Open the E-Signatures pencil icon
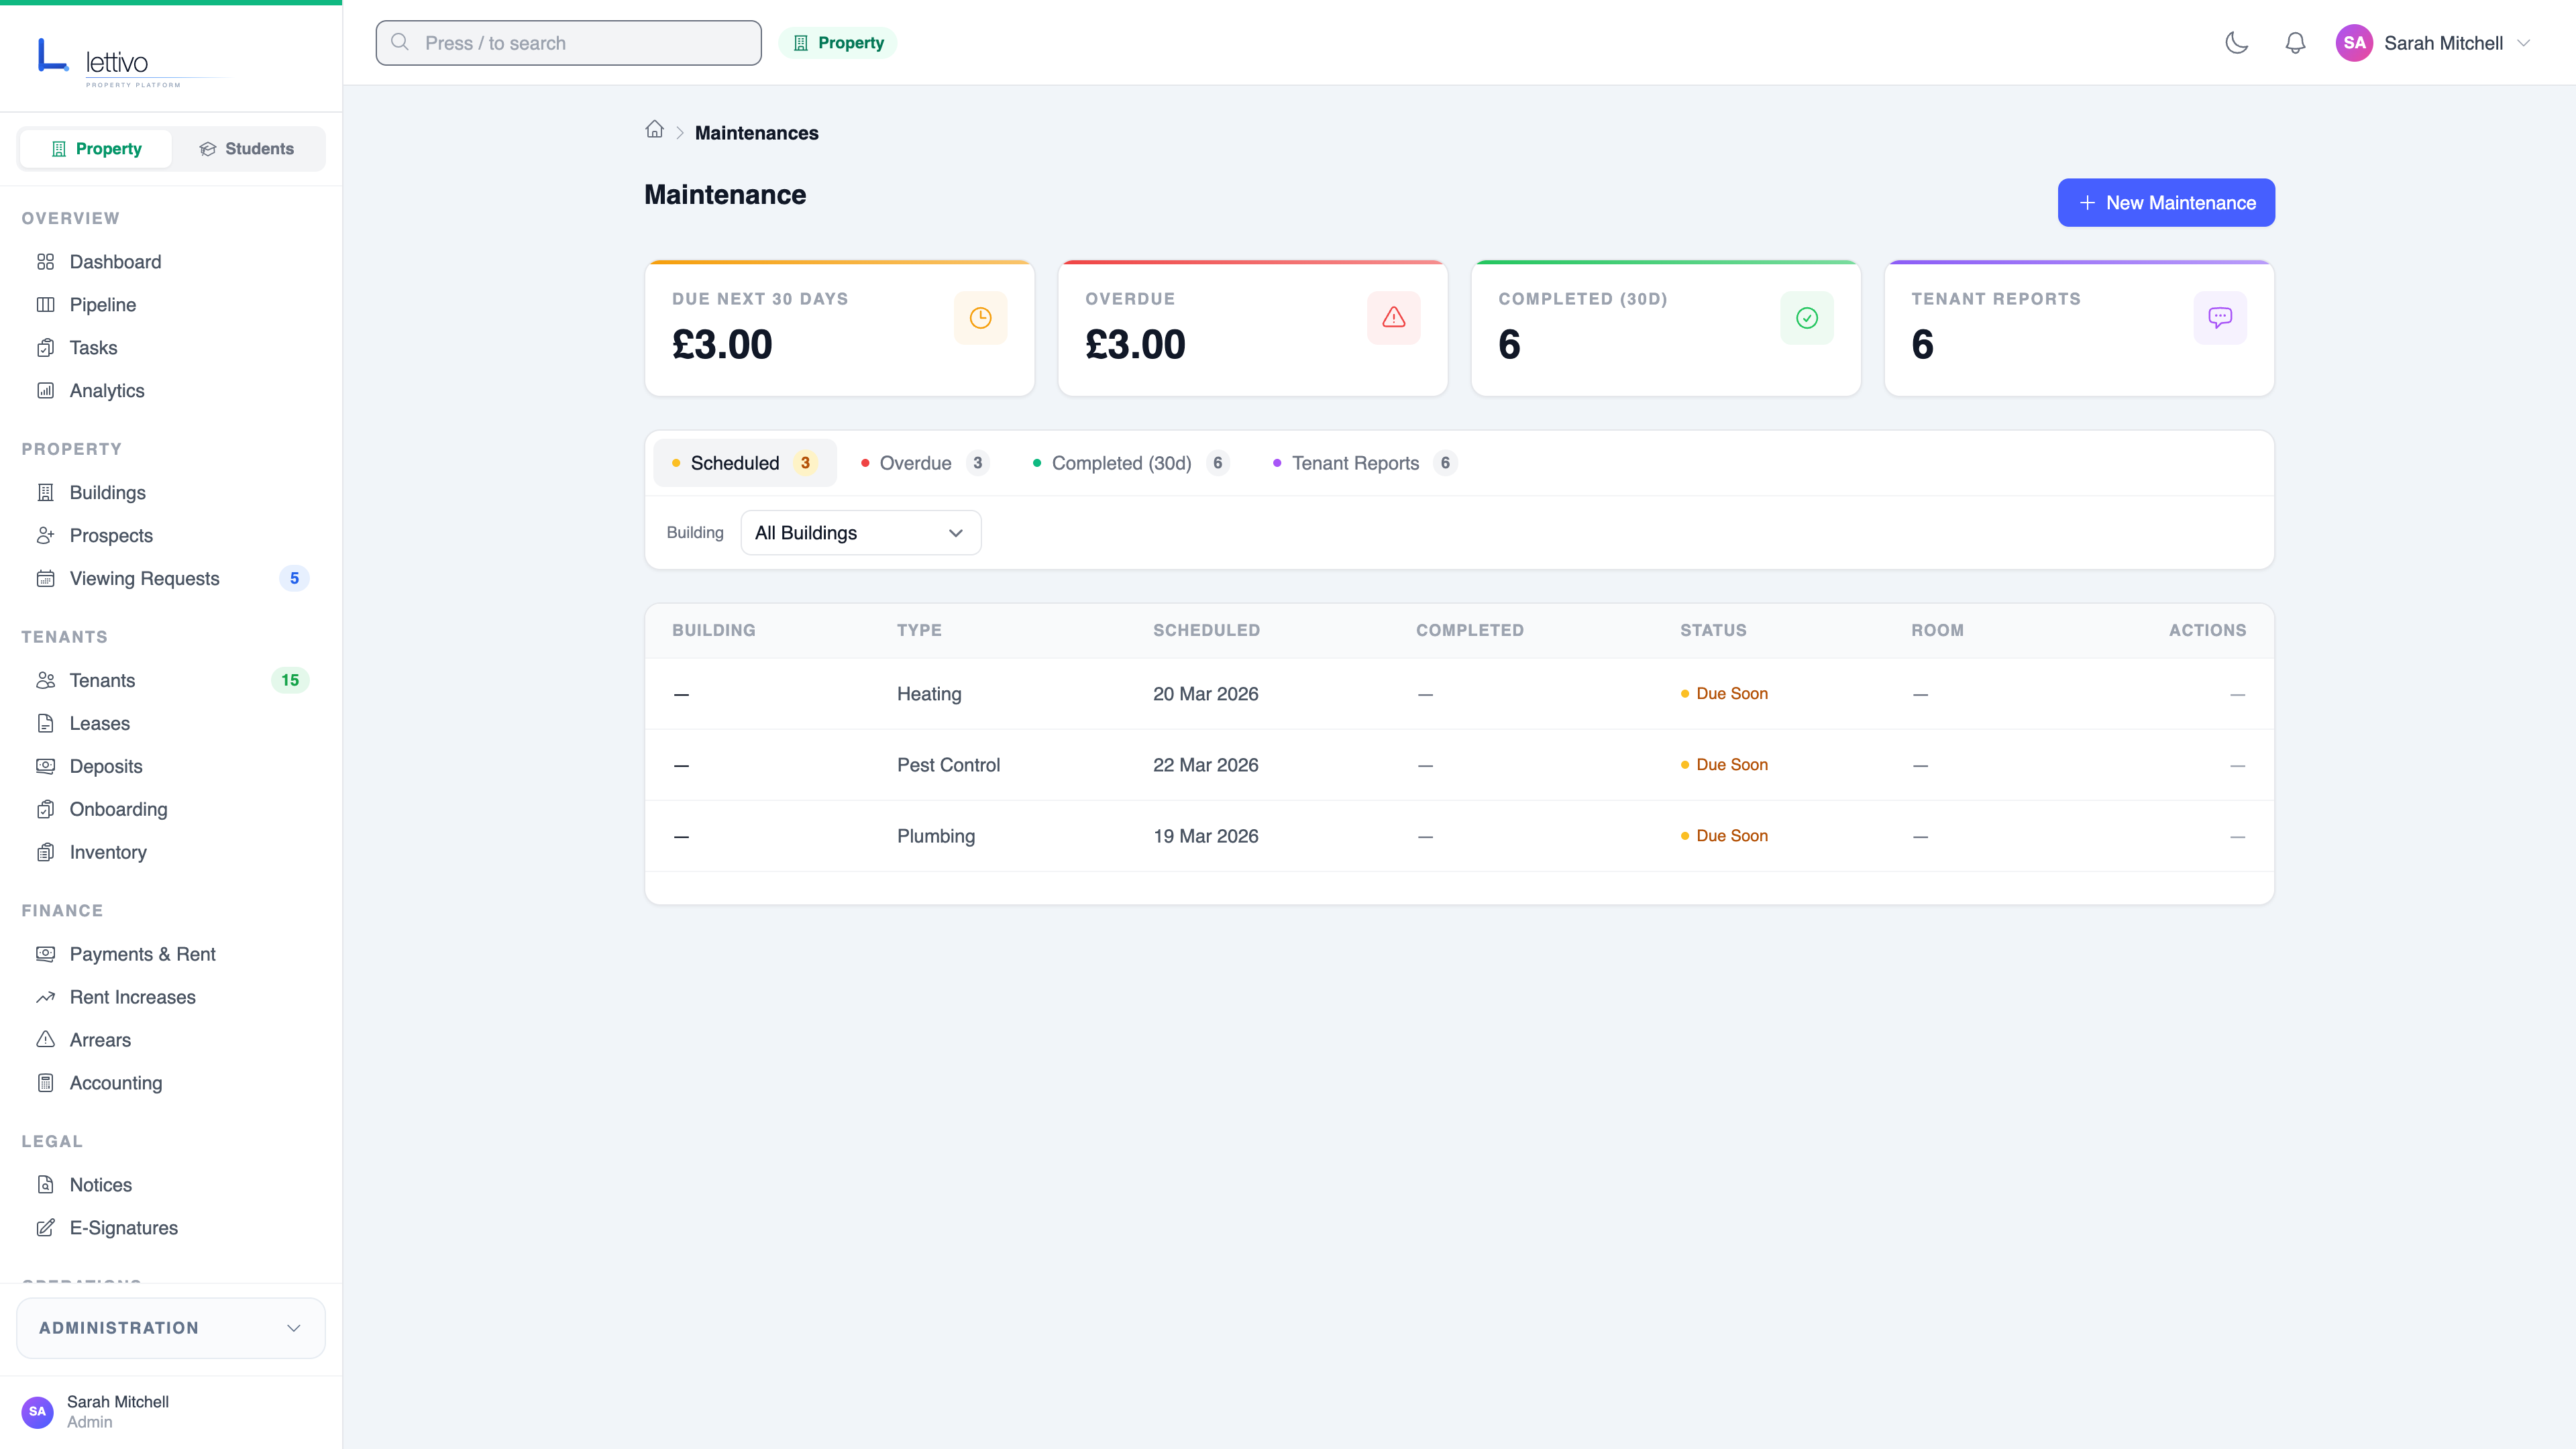This screenshot has height=1449, width=2576. click(x=46, y=1228)
